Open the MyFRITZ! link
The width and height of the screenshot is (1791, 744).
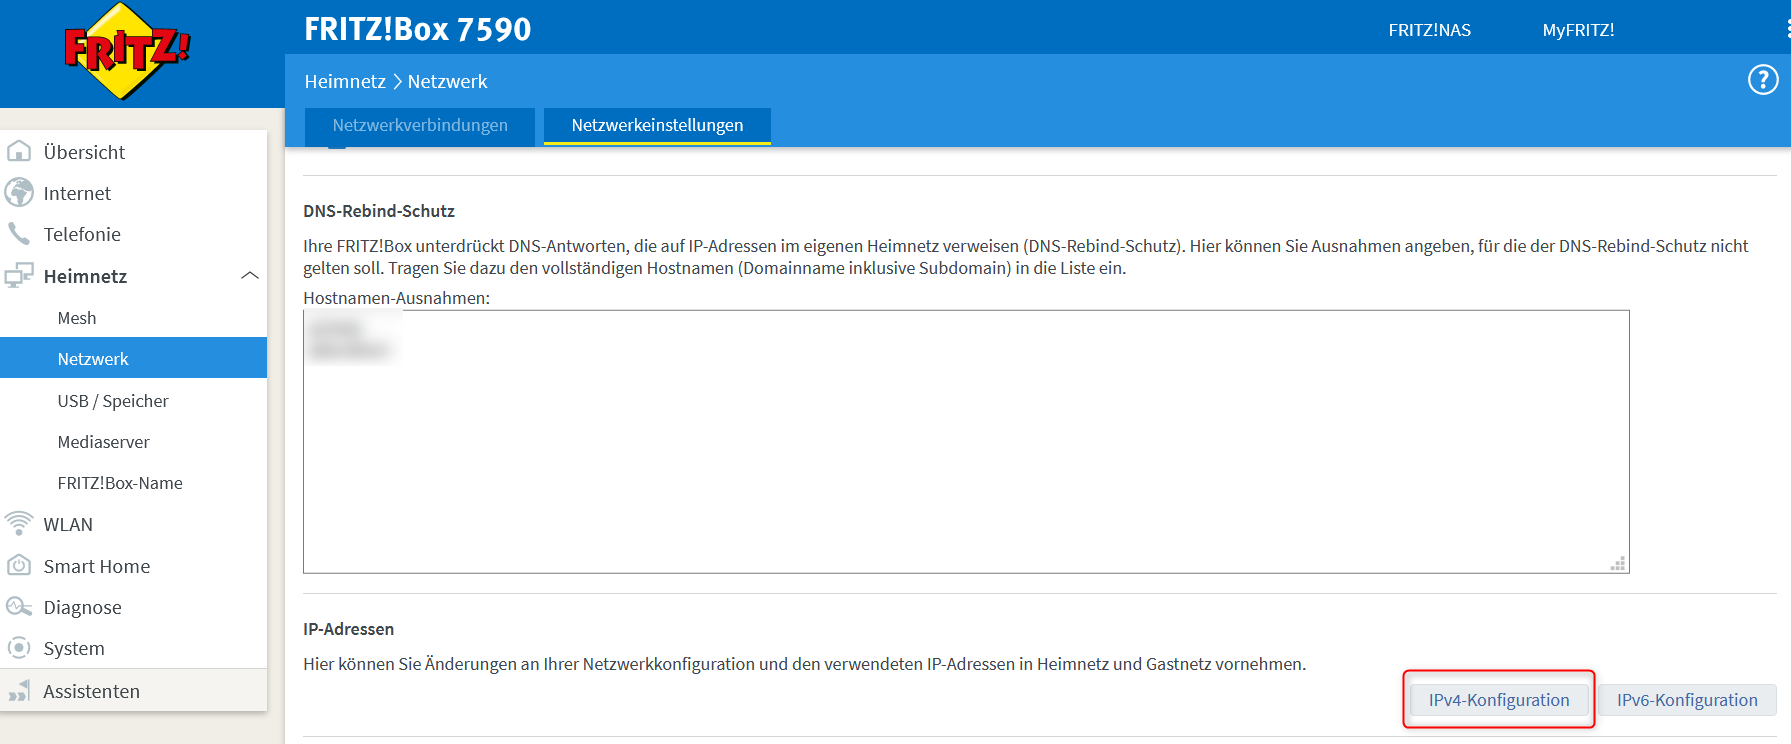[1578, 30]
